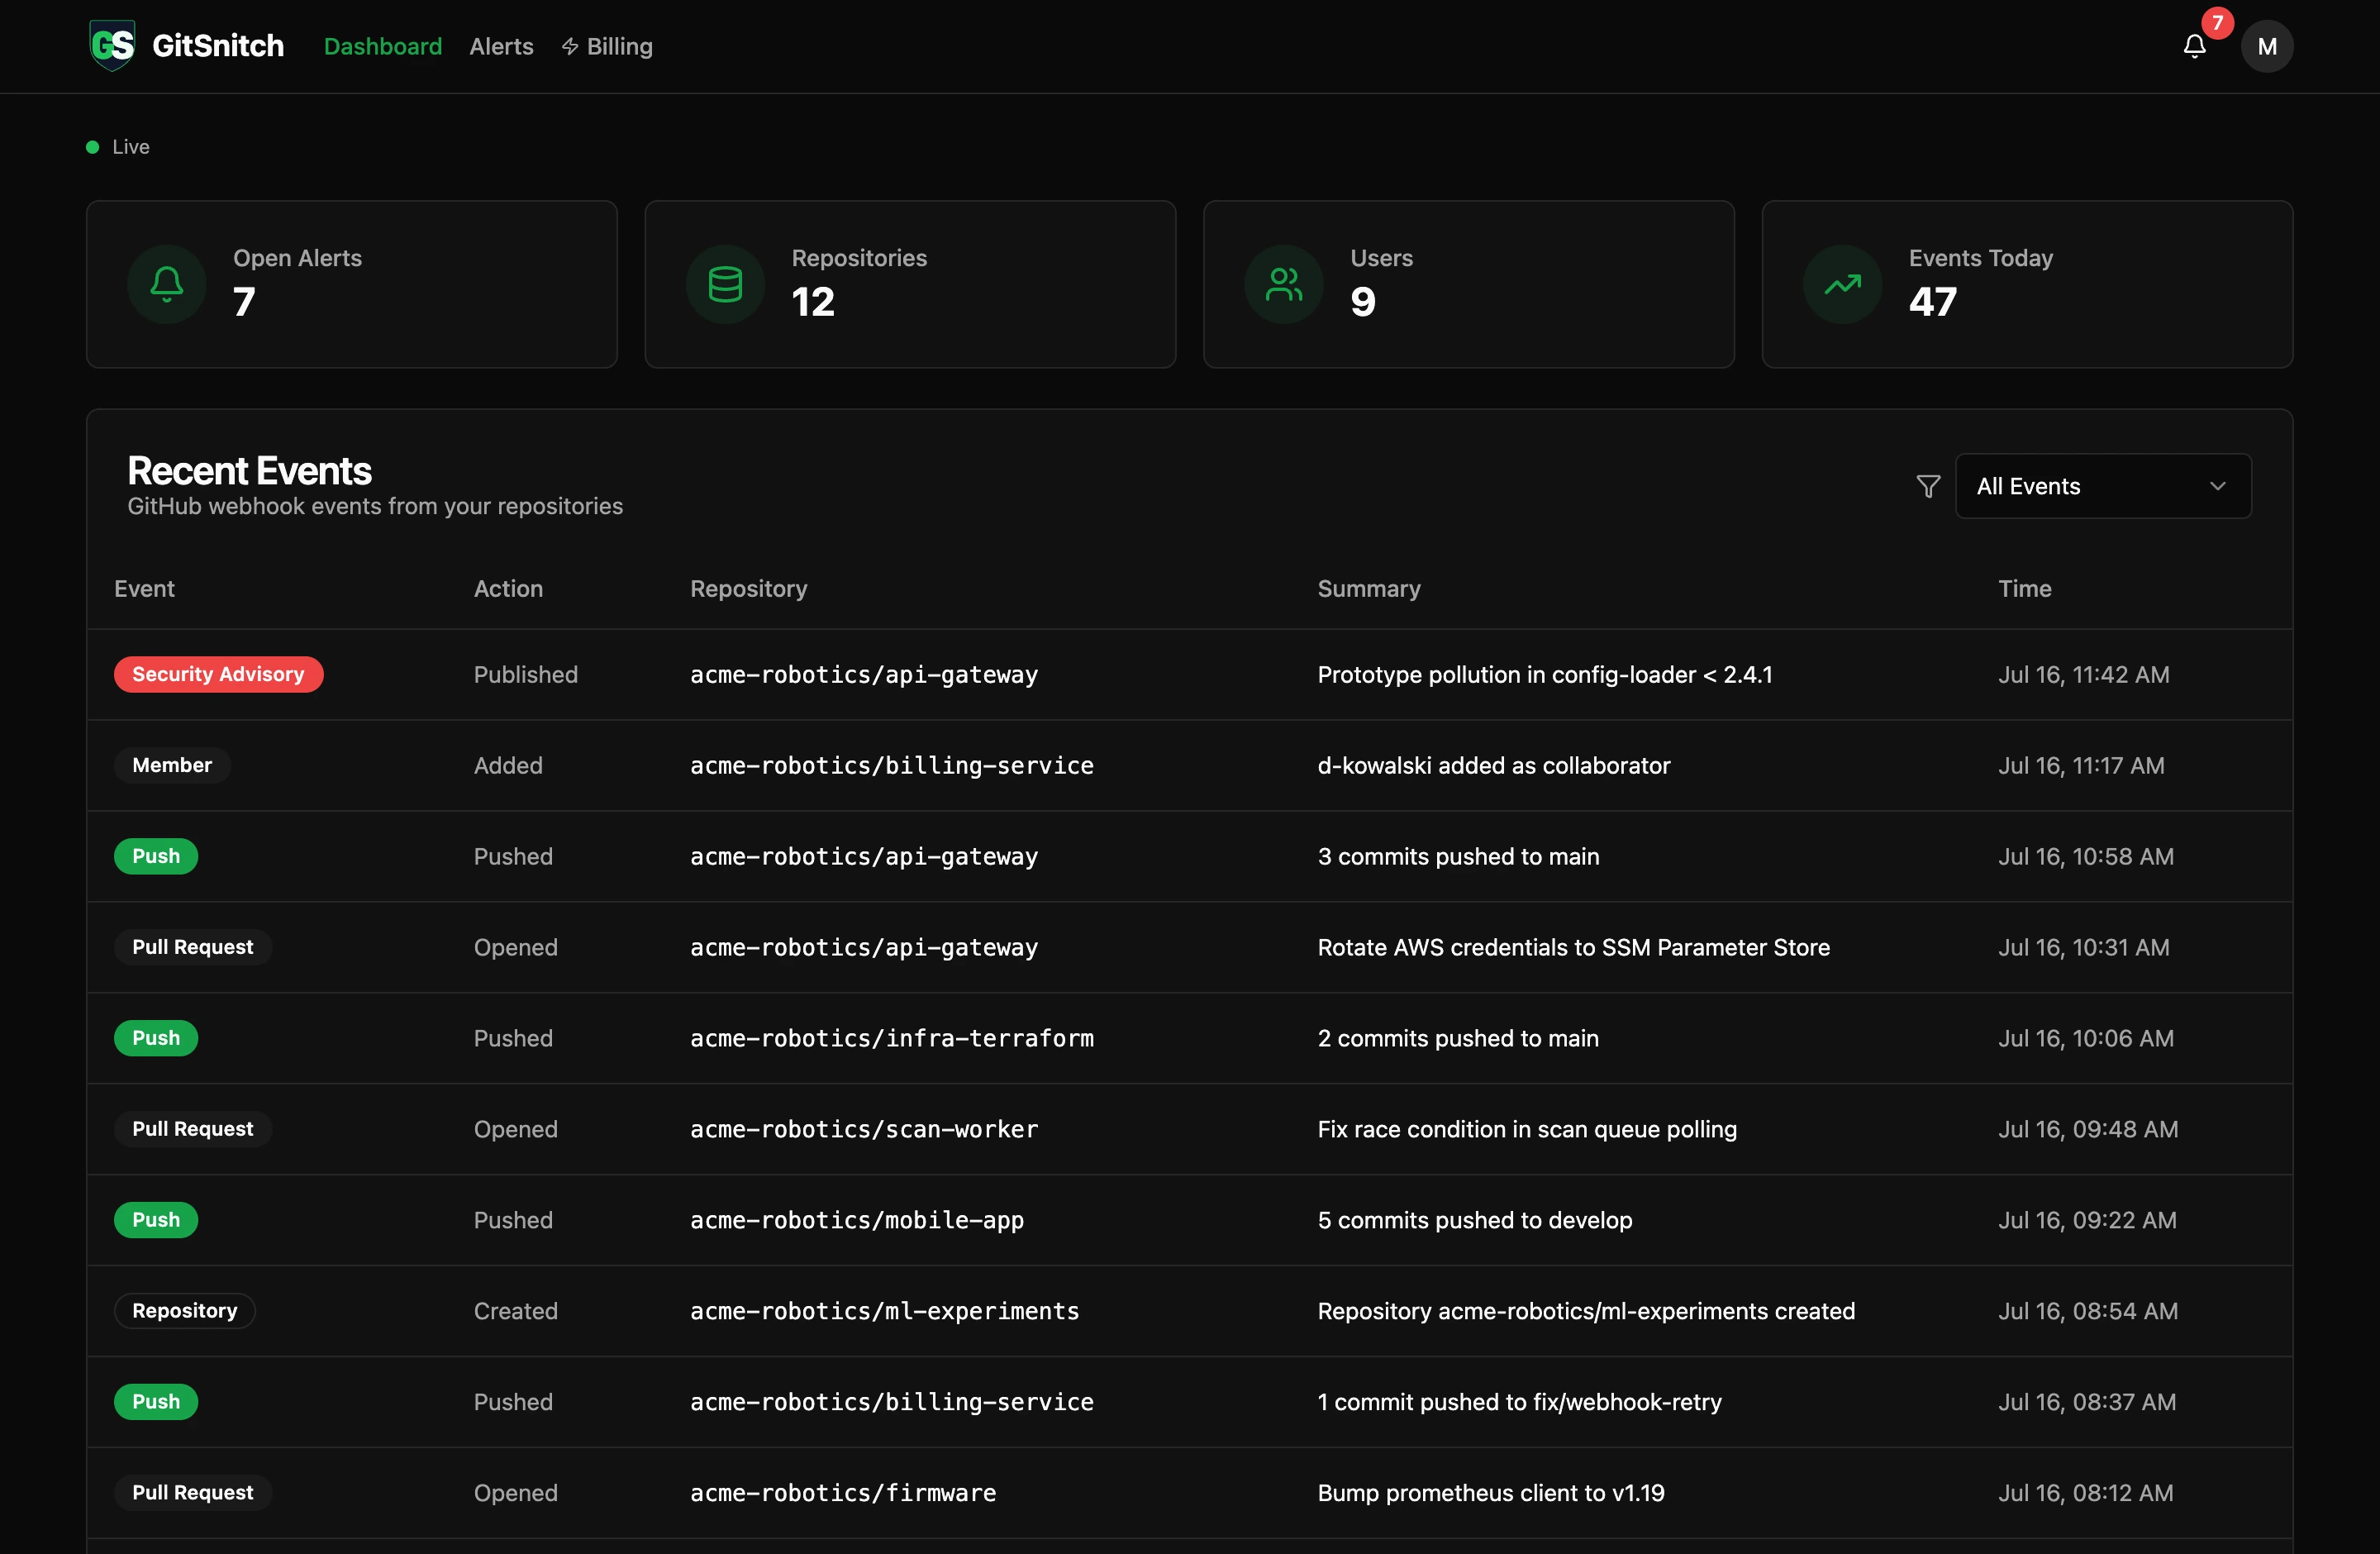Click the Recent Events heading

(249, 471)
